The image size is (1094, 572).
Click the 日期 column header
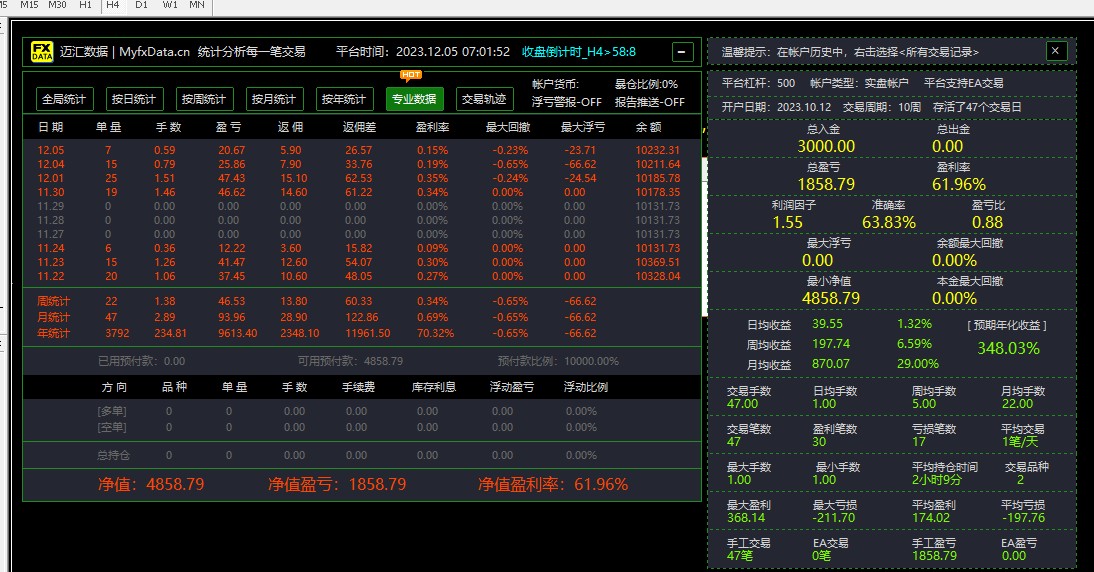pyautogui.click(x=51, y=127)
